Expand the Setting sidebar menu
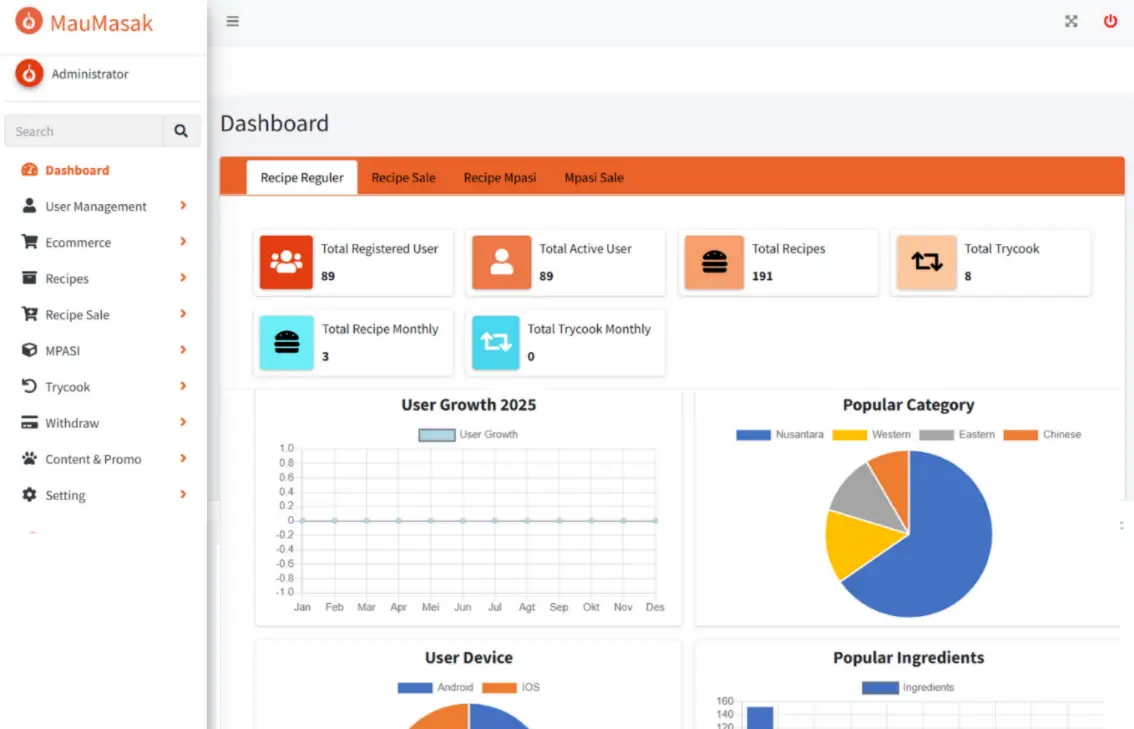Viewport: 1134px width, 729px height. coord(65,495)
